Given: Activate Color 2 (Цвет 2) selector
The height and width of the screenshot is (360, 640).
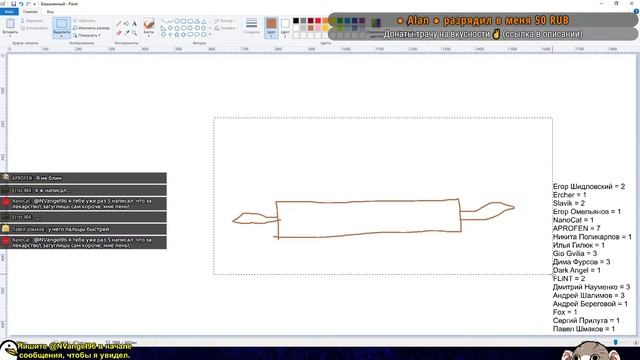Looking at the screenshot, I should point(285,27).
